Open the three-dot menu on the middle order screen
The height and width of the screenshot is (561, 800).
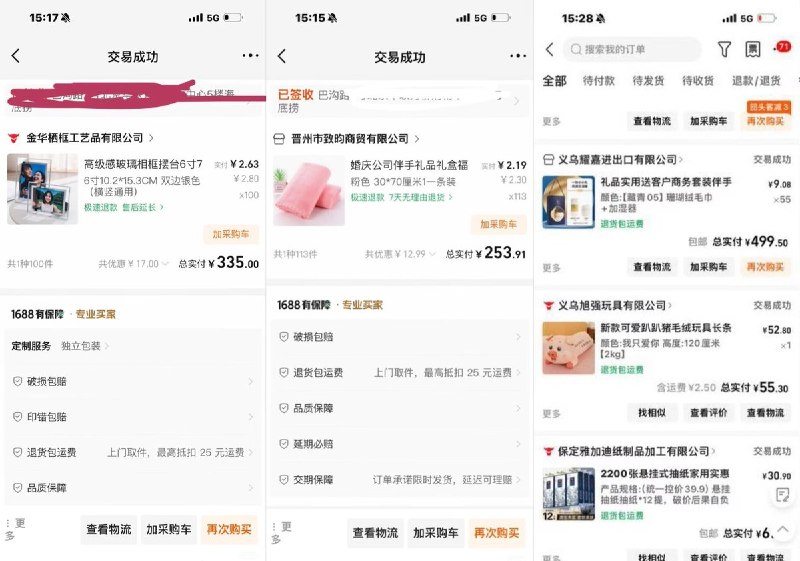tap(518, 56)
